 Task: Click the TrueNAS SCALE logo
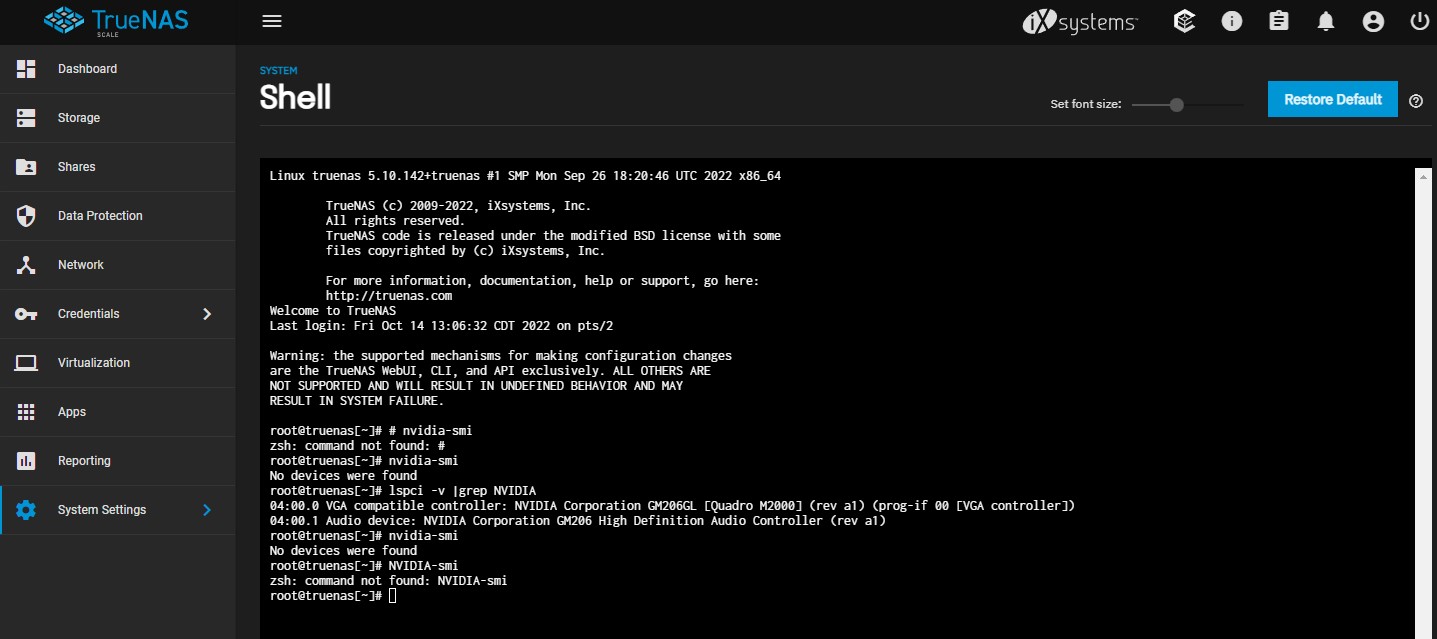click(x=116, y=21)
